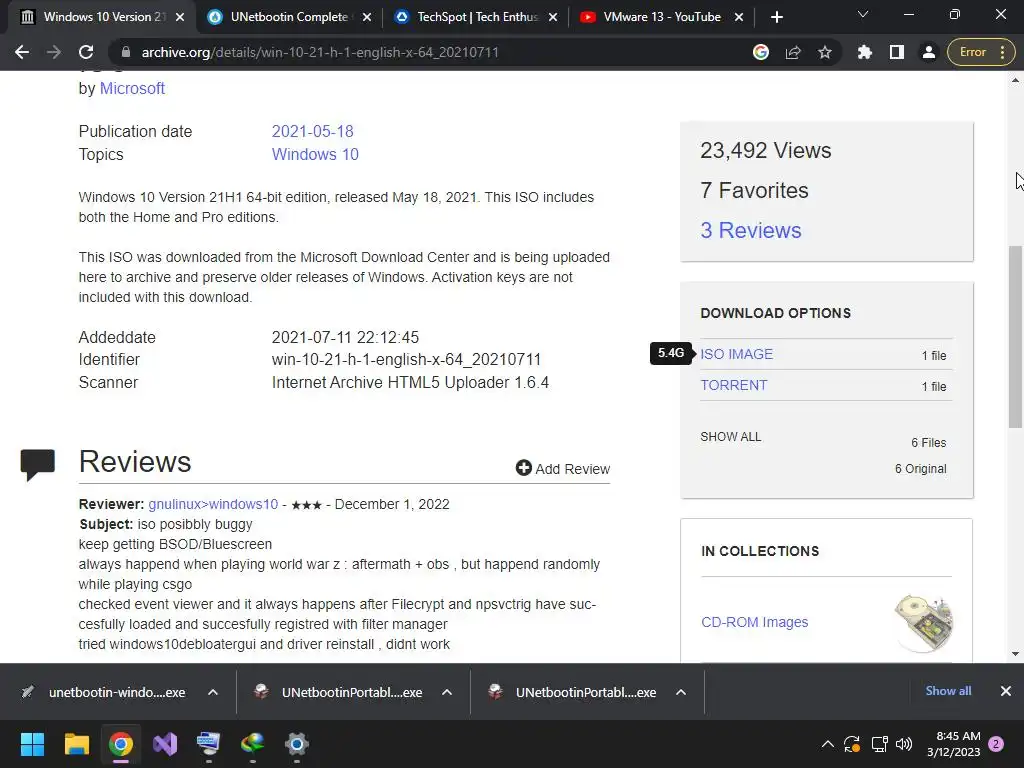This screenshot has height=768, width=1024.
Task: Switch to TechSpot tab
Action: click(x=477, y=17)
